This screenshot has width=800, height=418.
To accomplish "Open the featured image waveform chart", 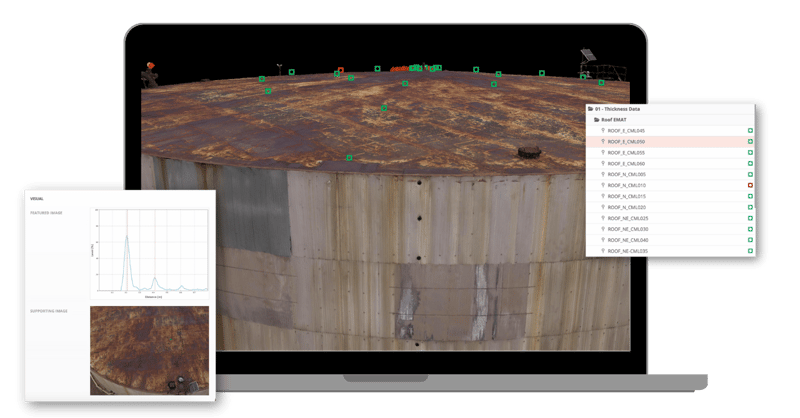I will tap(148, 253).
